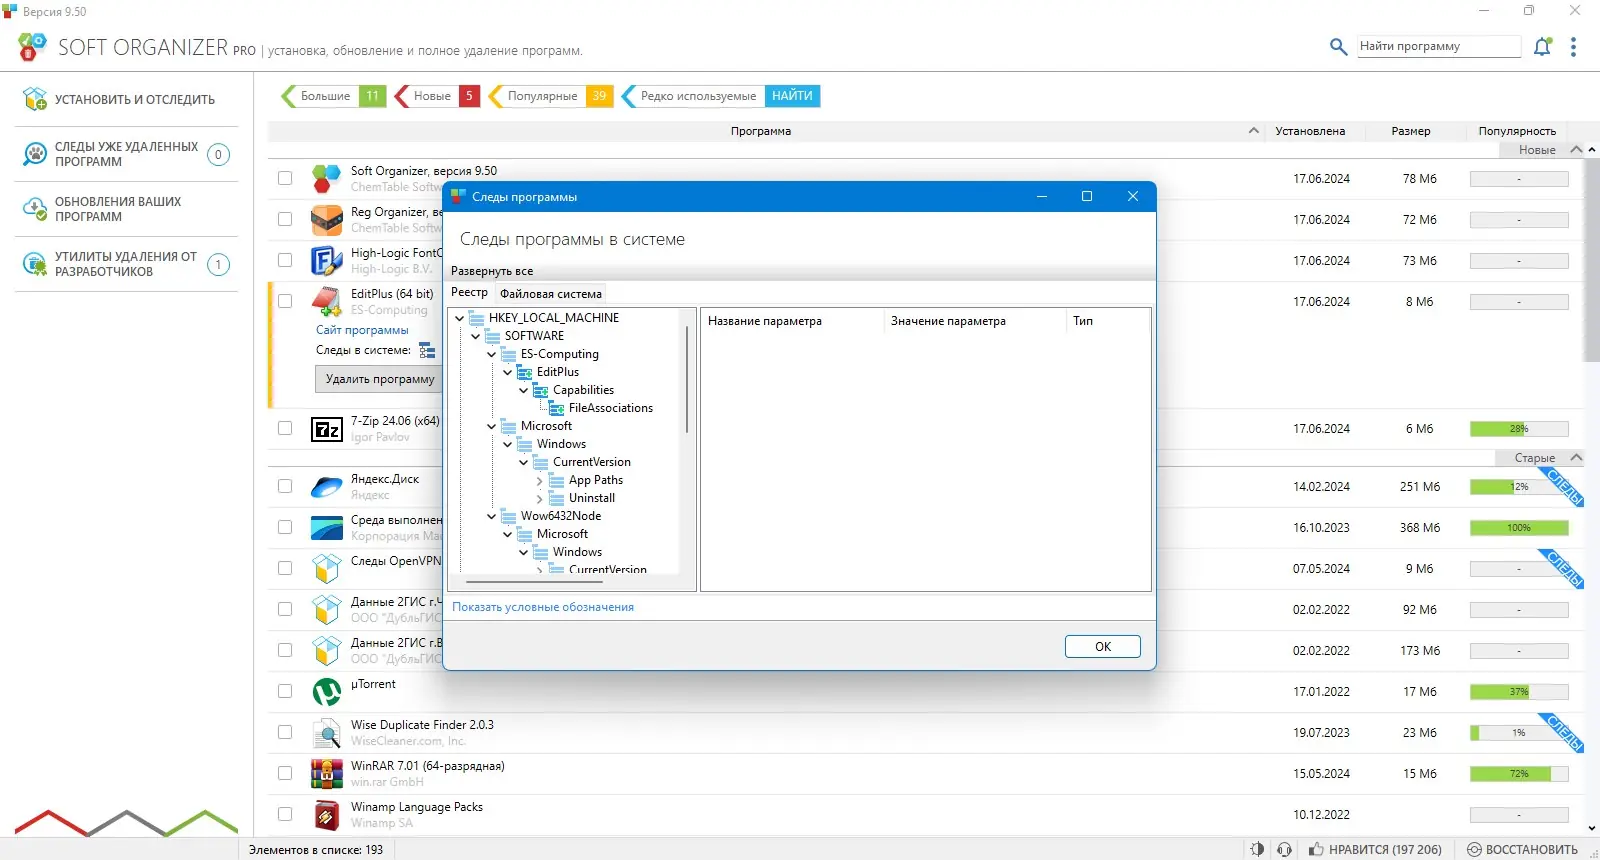The width and height of the screenshot is (1600, 860).
Task: Open the three-dot main menu
Action: click(x=1573, y=47)
